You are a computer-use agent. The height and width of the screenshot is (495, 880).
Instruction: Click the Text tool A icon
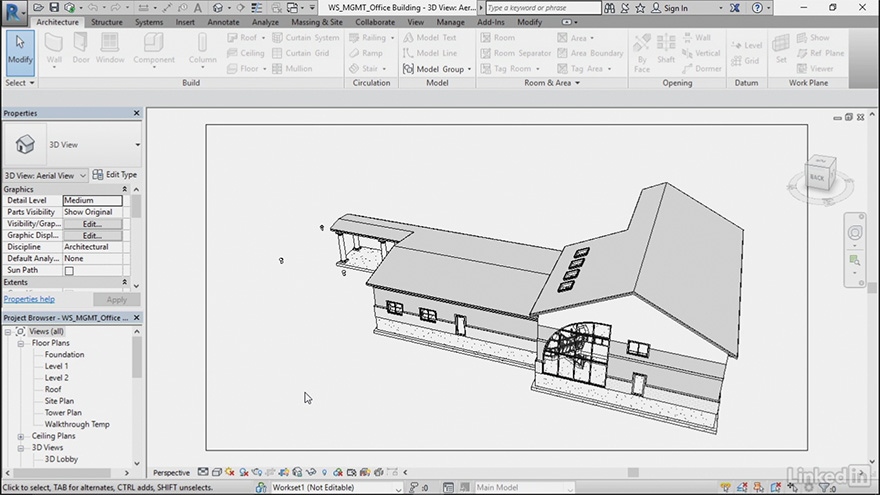tap(198, 8)
